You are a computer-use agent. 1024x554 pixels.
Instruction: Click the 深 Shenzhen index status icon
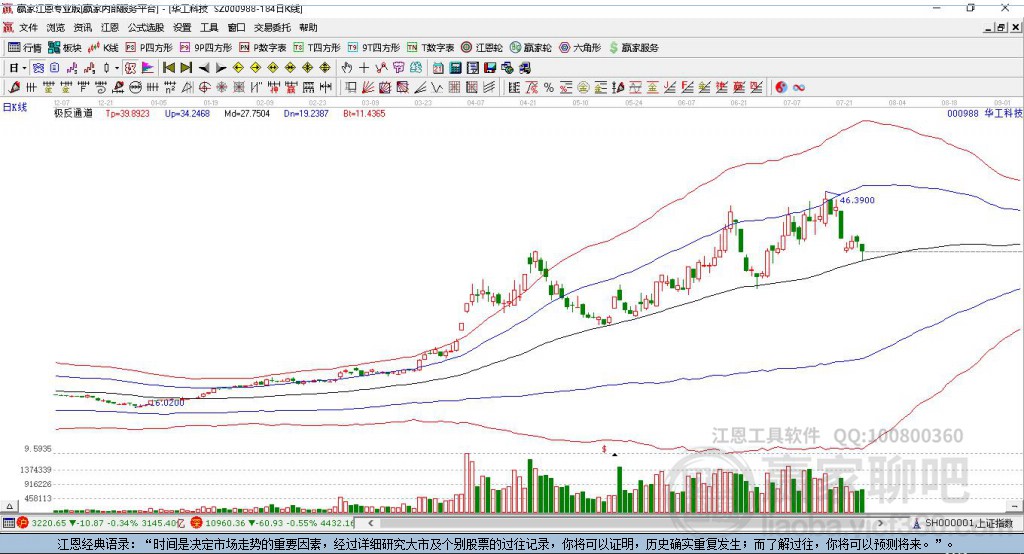point(197,523)
